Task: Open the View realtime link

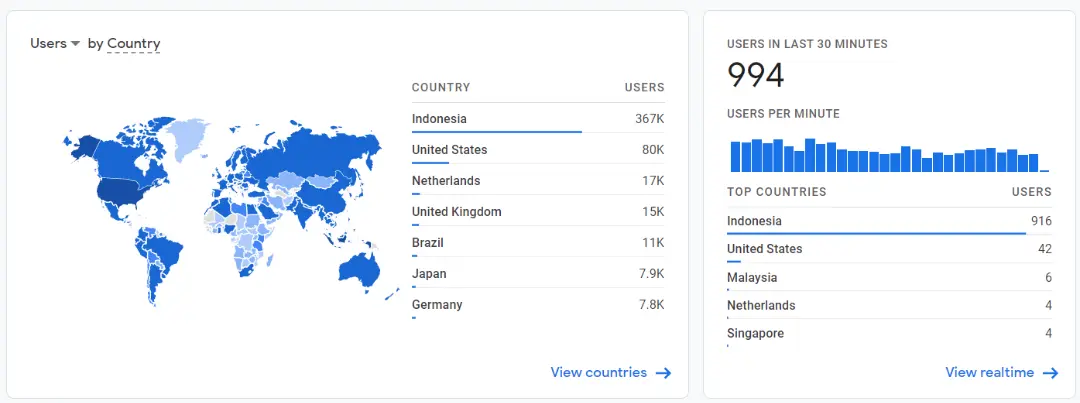Action: coord(989,373)
